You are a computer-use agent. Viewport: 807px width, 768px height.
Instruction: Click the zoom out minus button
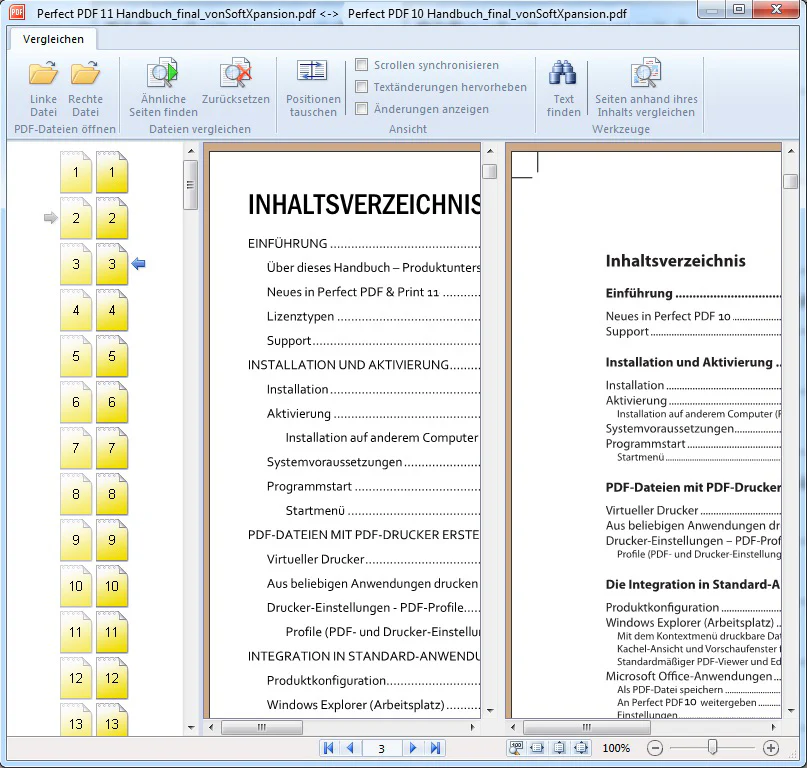[655, 748]
